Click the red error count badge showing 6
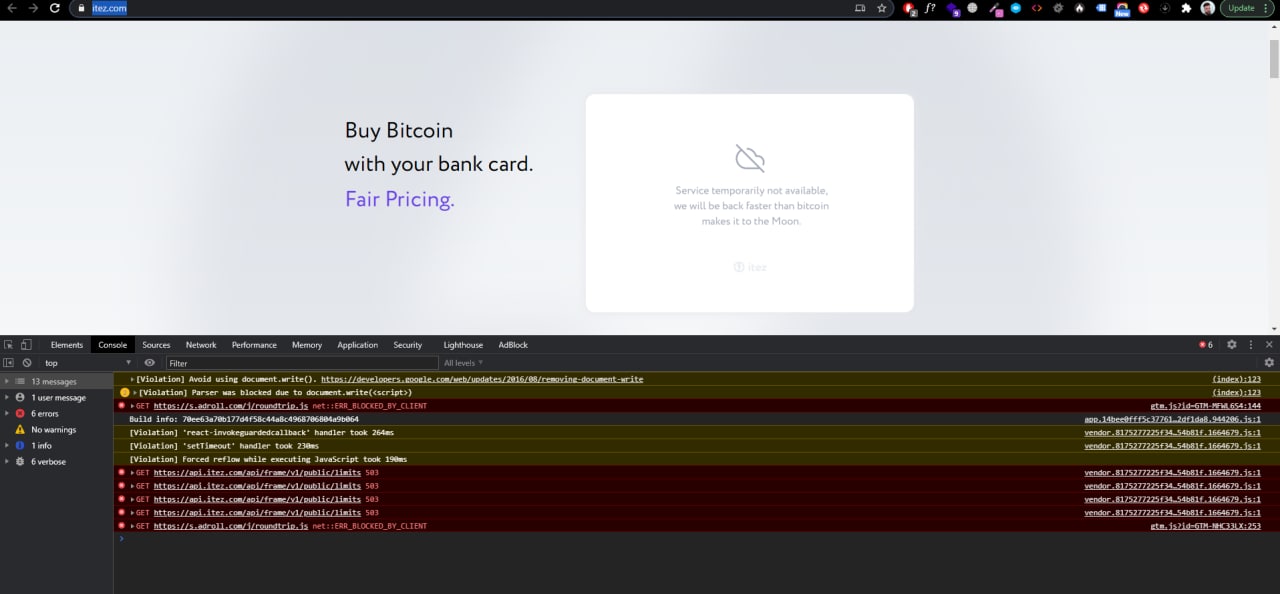 coord(1206,345)
